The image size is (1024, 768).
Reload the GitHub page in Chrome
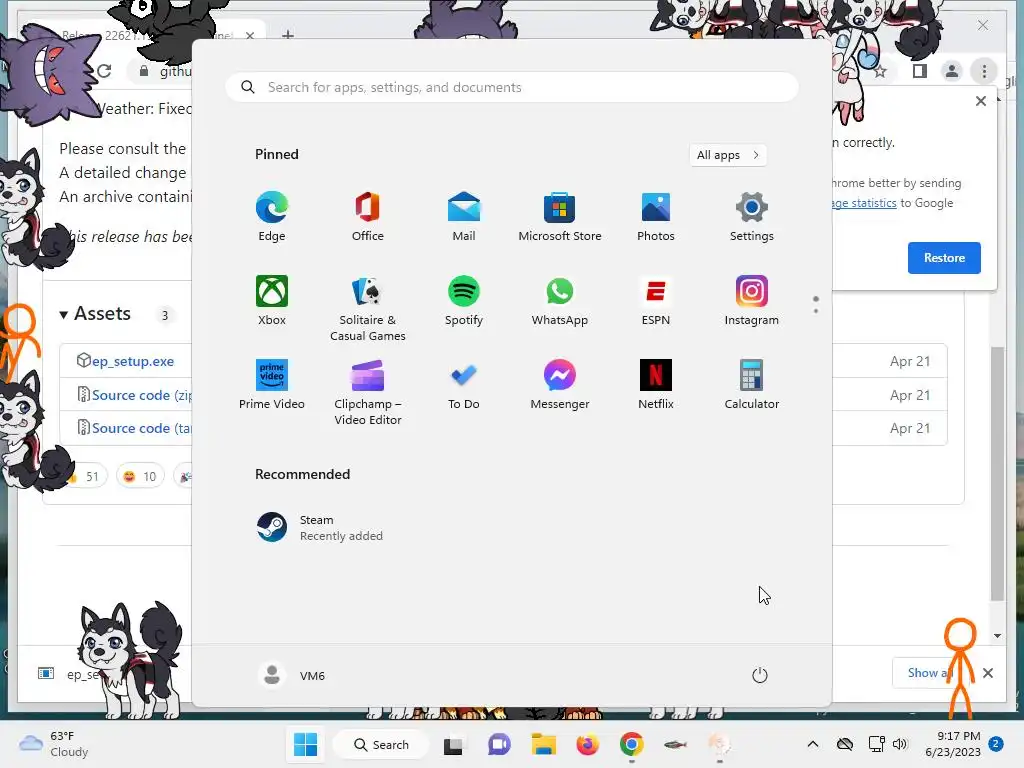(104, 71)
